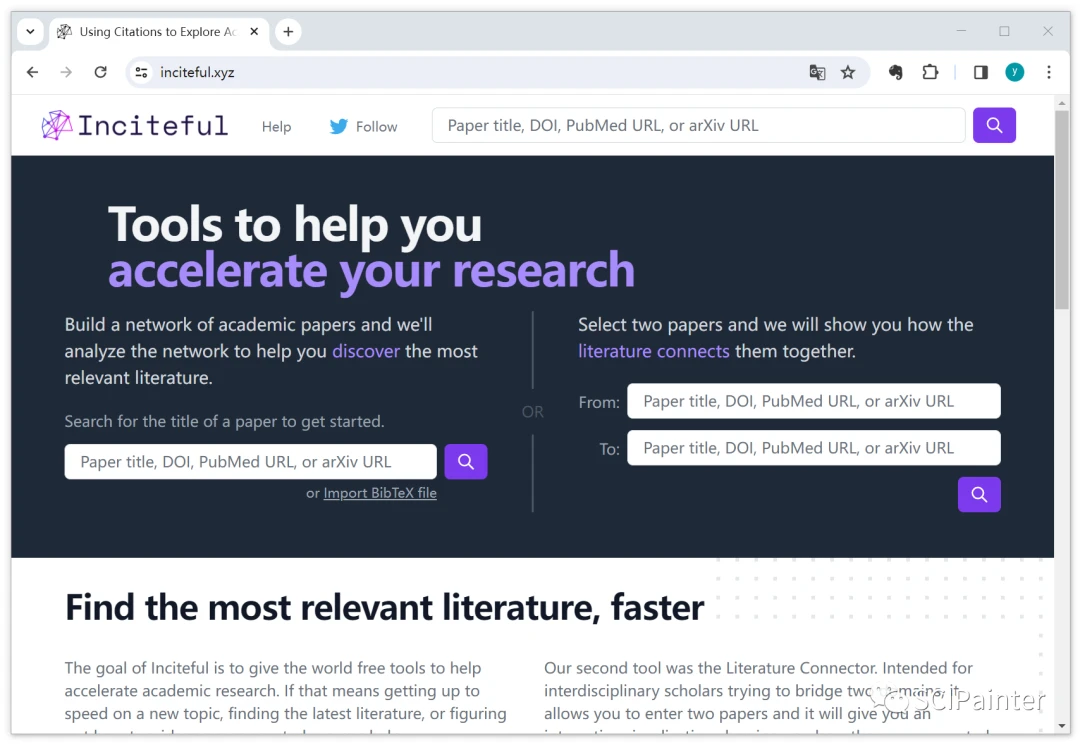This screenshot has width=1080, height=745.
Task: Click the browser forward arrow
Action: [x=66, y=72]
